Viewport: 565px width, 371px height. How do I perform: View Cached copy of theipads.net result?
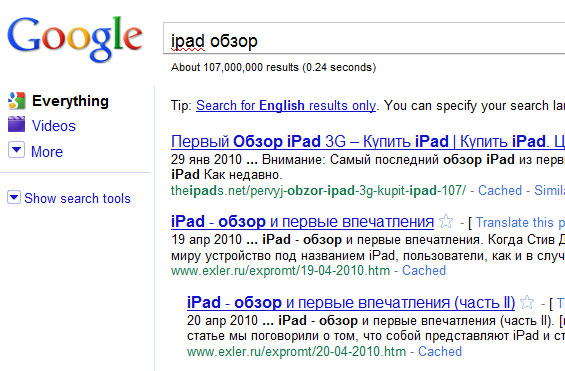click(500, 191)
